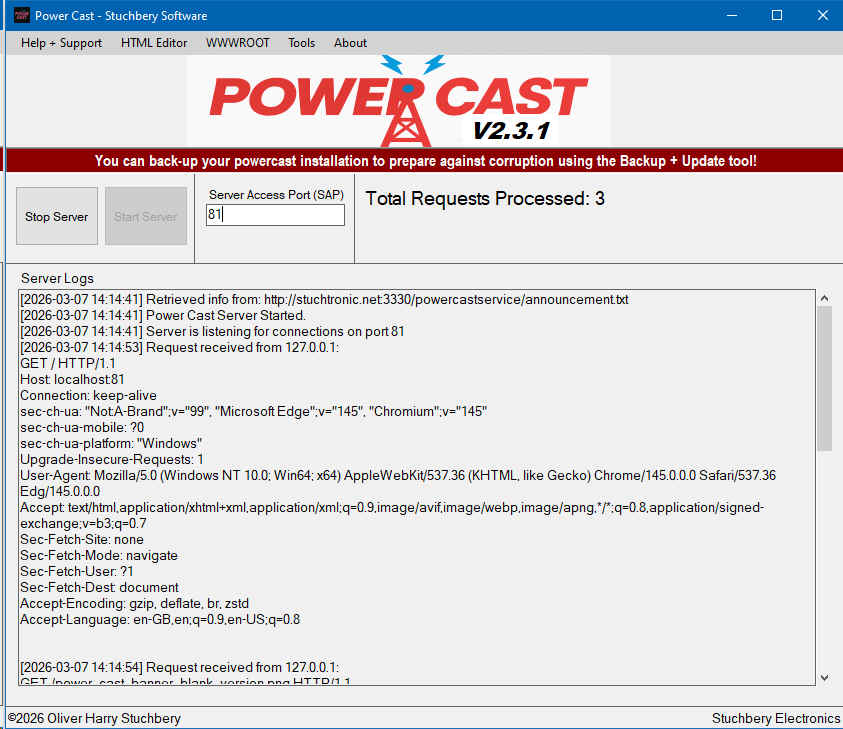The image size is (843, 729).
Task: Click the Power Cast V2.3.1 banner logo
Action: tap(398, 101)
